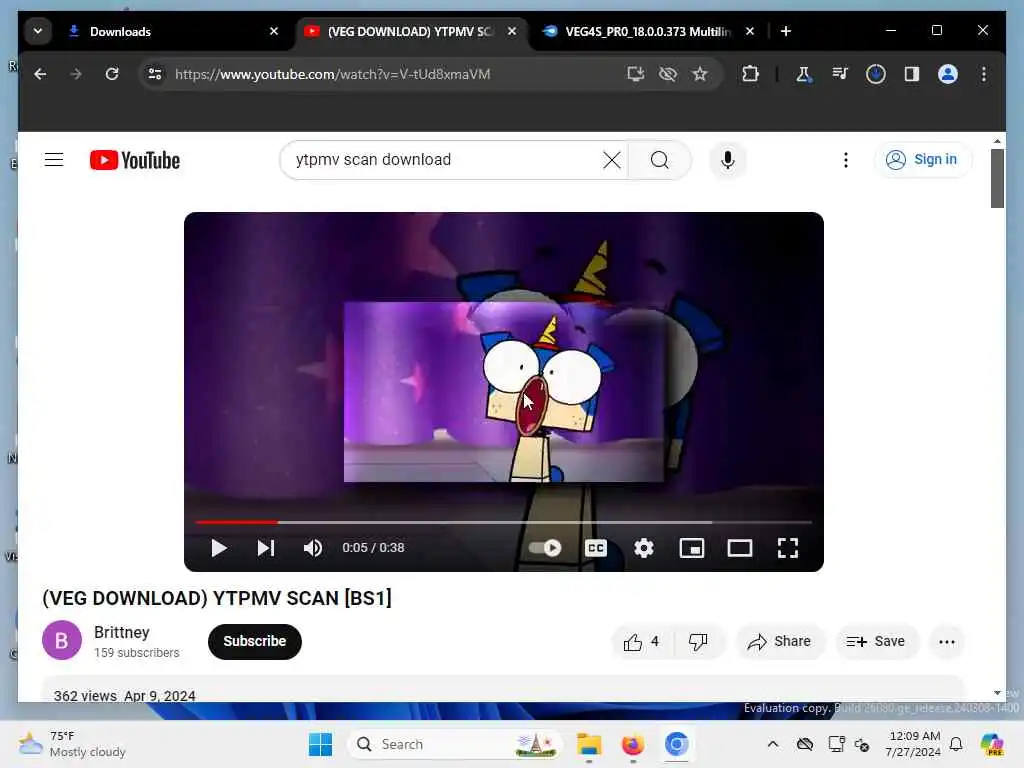
Task: Enable miniplayer mode
Action: [692, 548]
